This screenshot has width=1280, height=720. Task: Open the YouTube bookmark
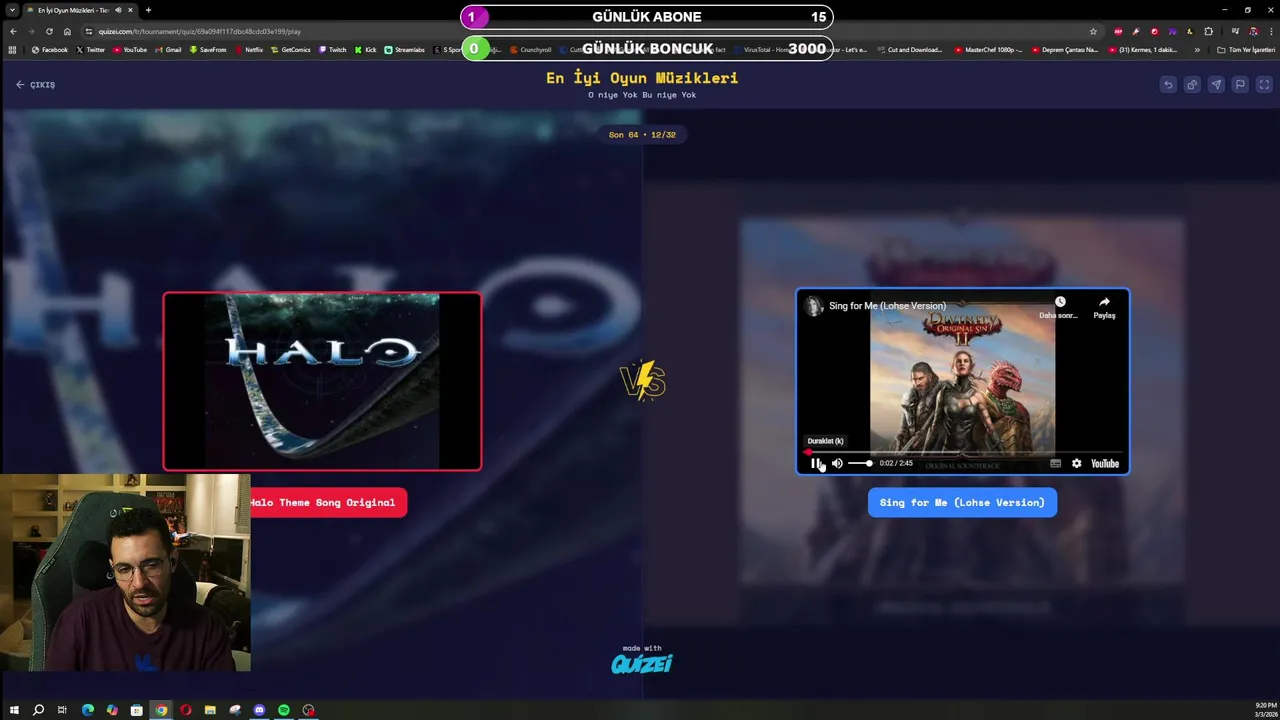pyautogui.click(x=130, y=49)
